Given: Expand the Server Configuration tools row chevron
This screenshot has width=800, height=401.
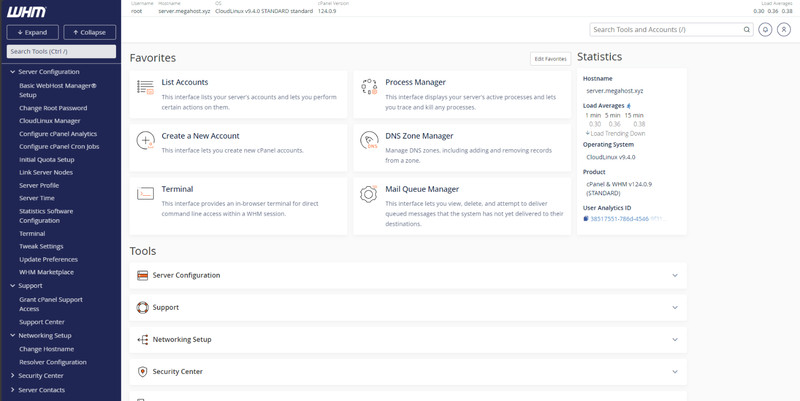Looking at the screenshot, I should (x=674, y=275).
